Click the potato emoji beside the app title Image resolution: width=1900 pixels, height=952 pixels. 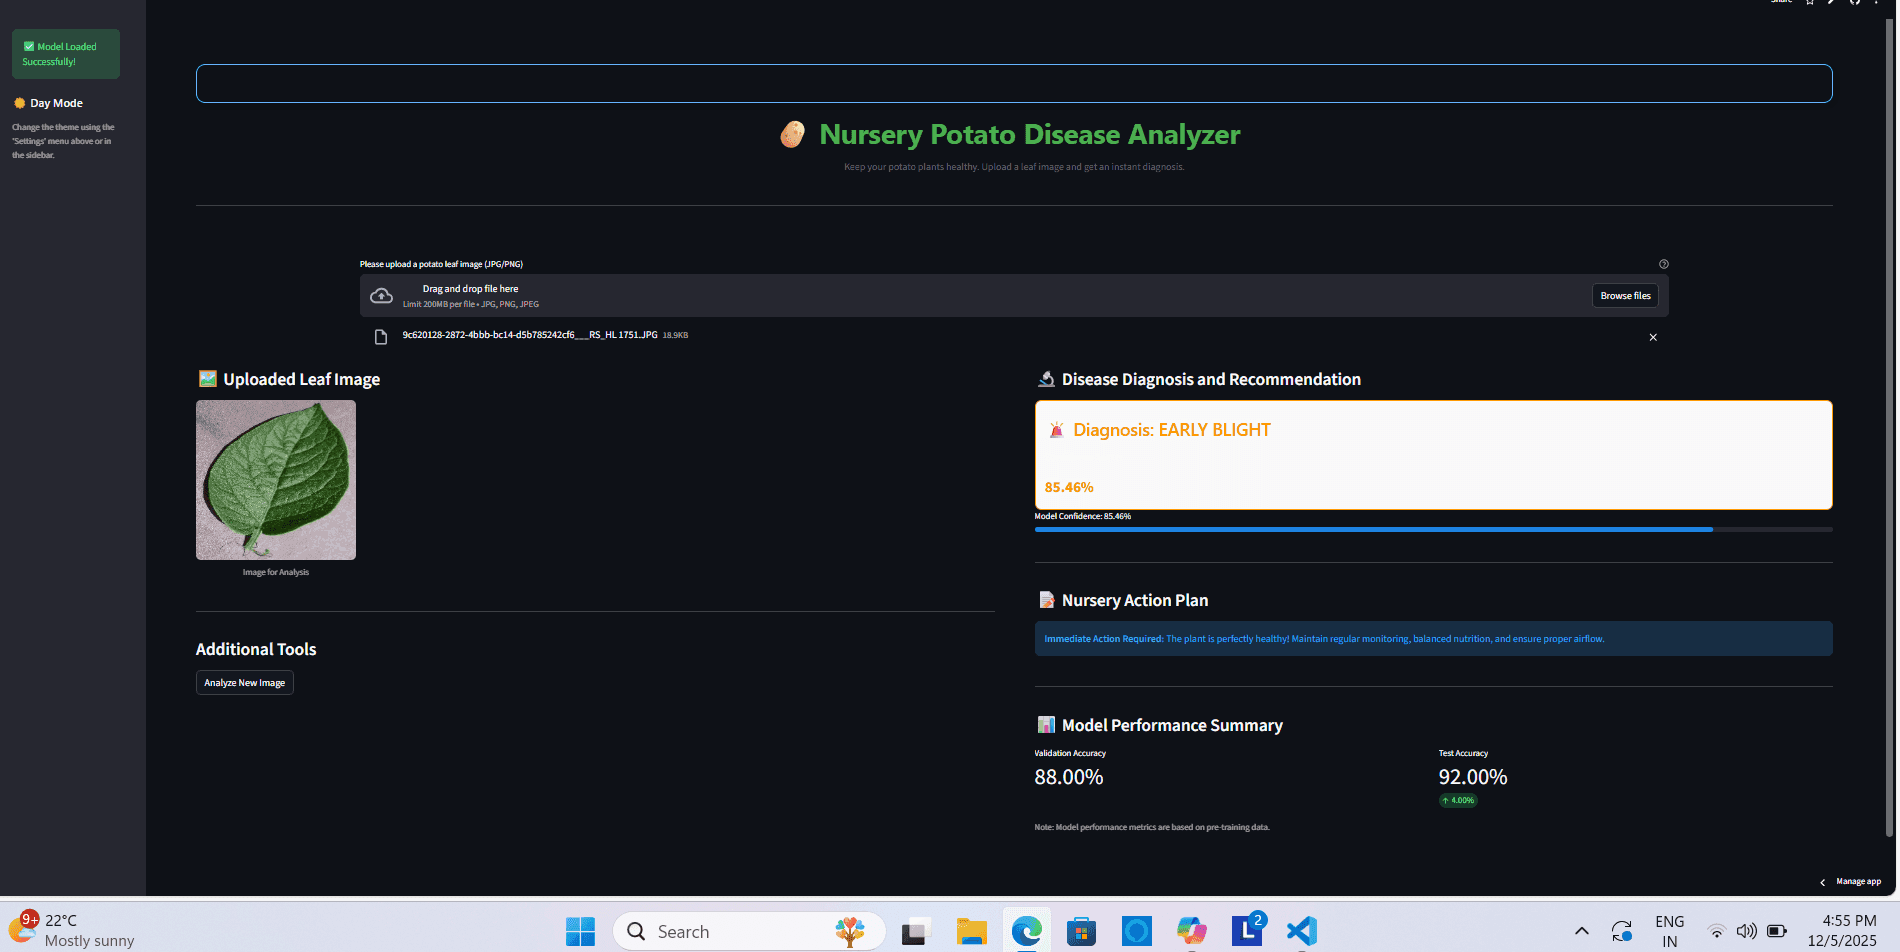[x=793, y=134]
